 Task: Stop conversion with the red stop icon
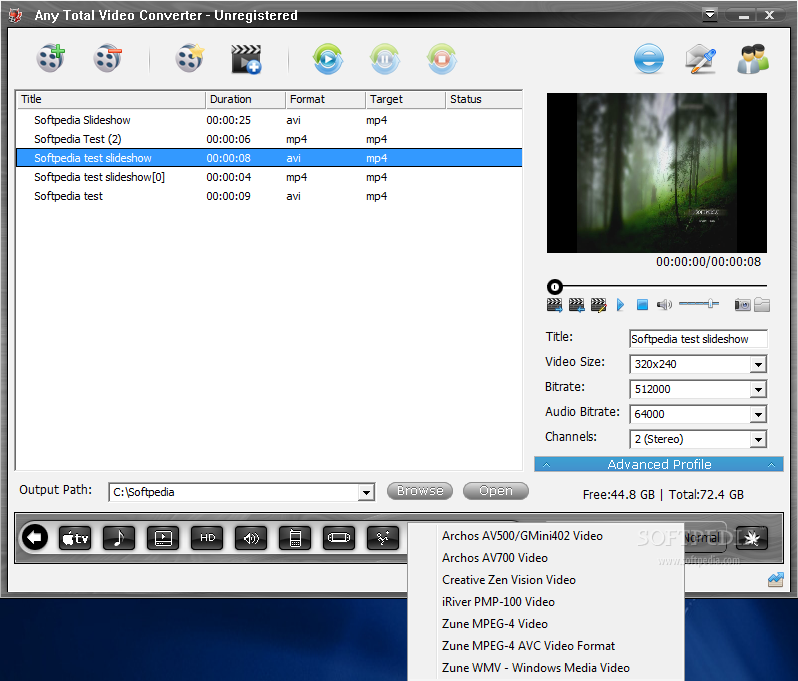click(442, 59)
